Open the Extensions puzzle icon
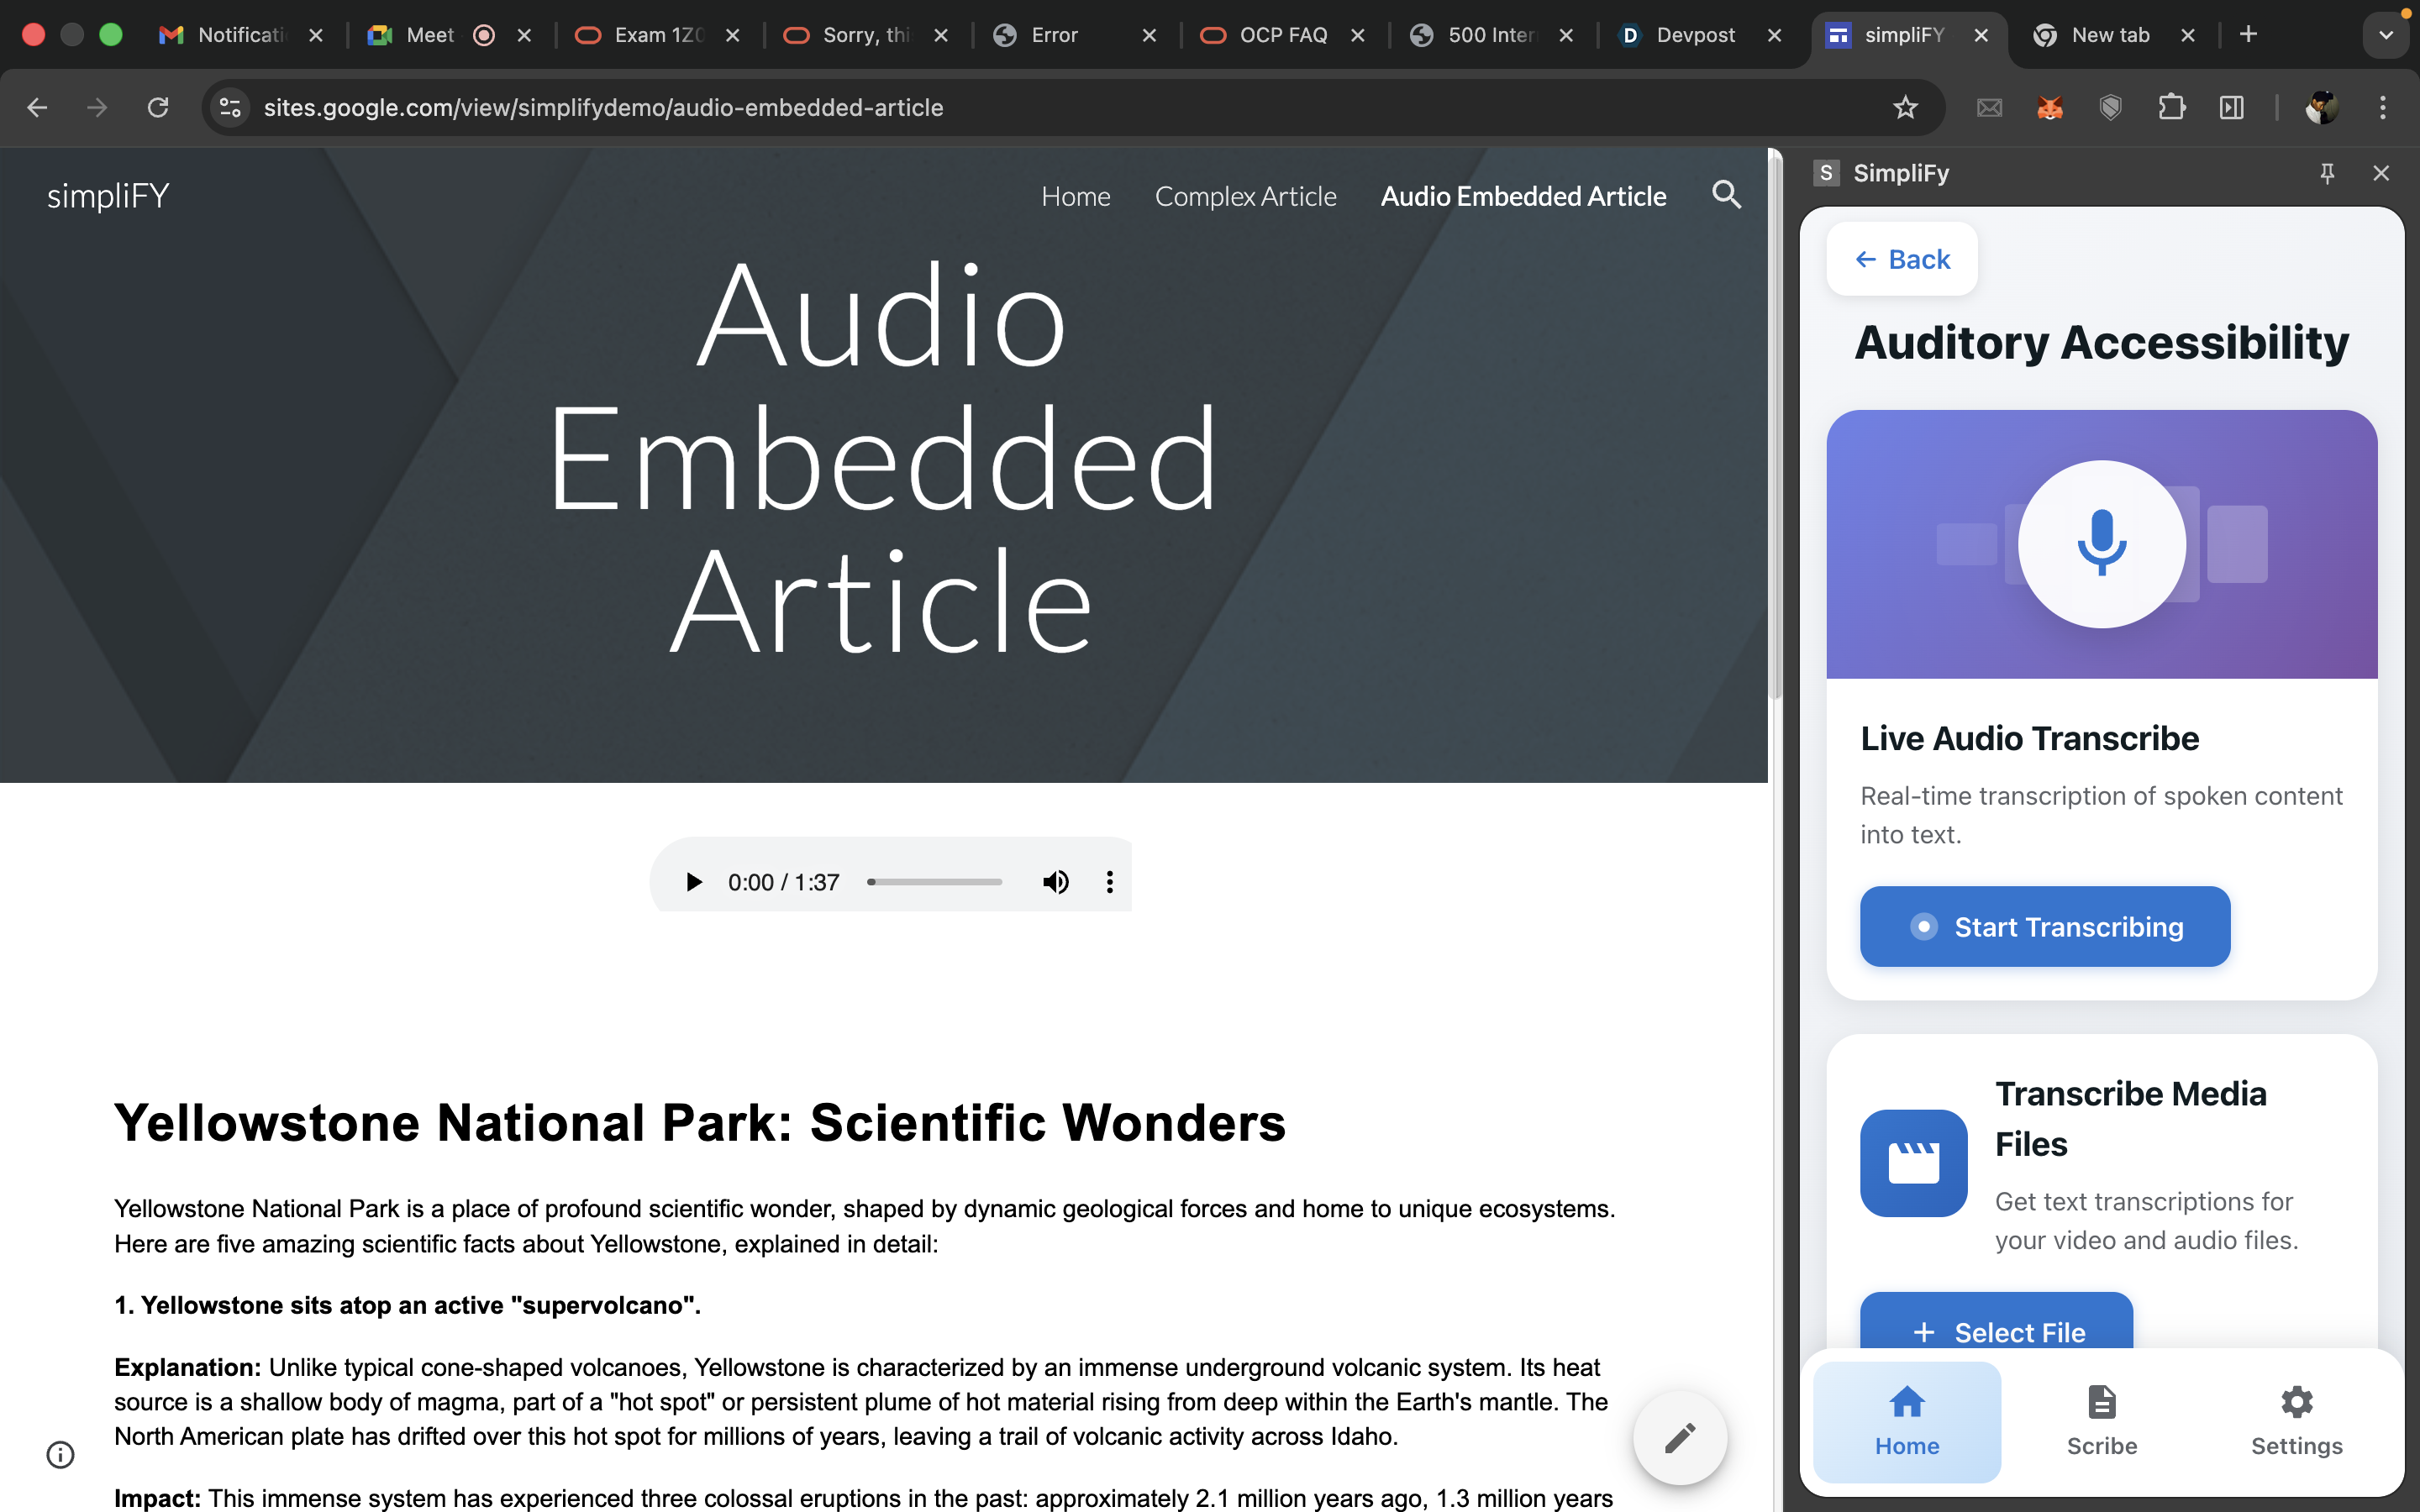Image resolution: width=2420 pixels, height=1512 pixels. [2171, 107]
